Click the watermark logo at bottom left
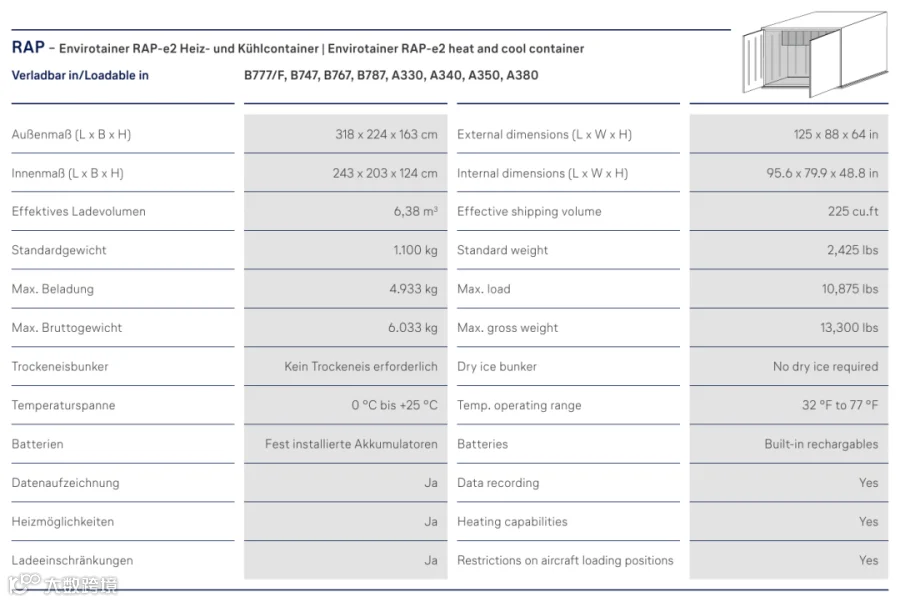Screen dimensions: 900x602 pos(63,584)
